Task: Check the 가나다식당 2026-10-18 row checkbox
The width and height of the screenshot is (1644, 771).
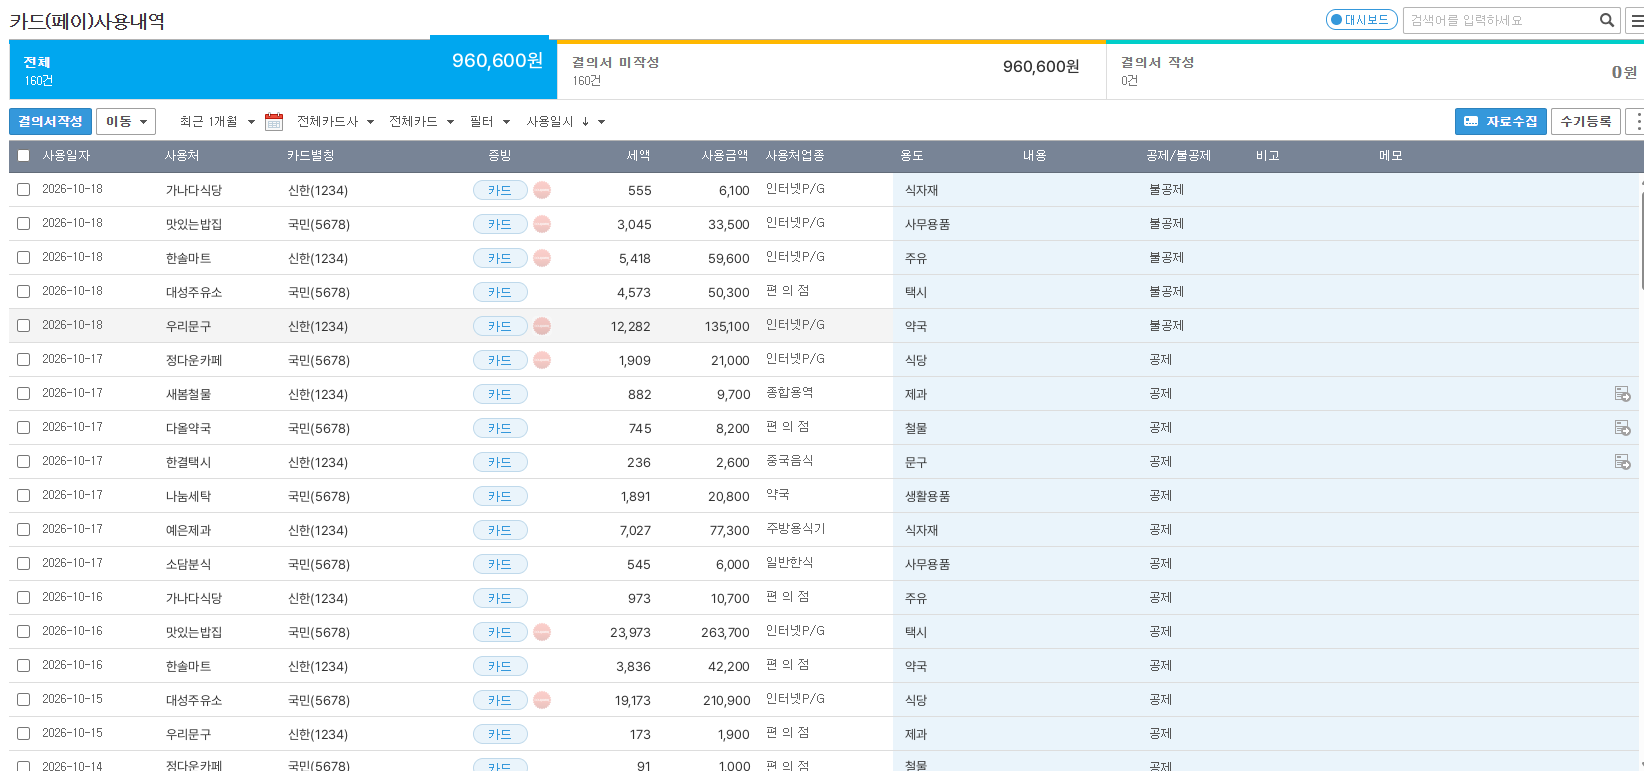Action: 23,190
